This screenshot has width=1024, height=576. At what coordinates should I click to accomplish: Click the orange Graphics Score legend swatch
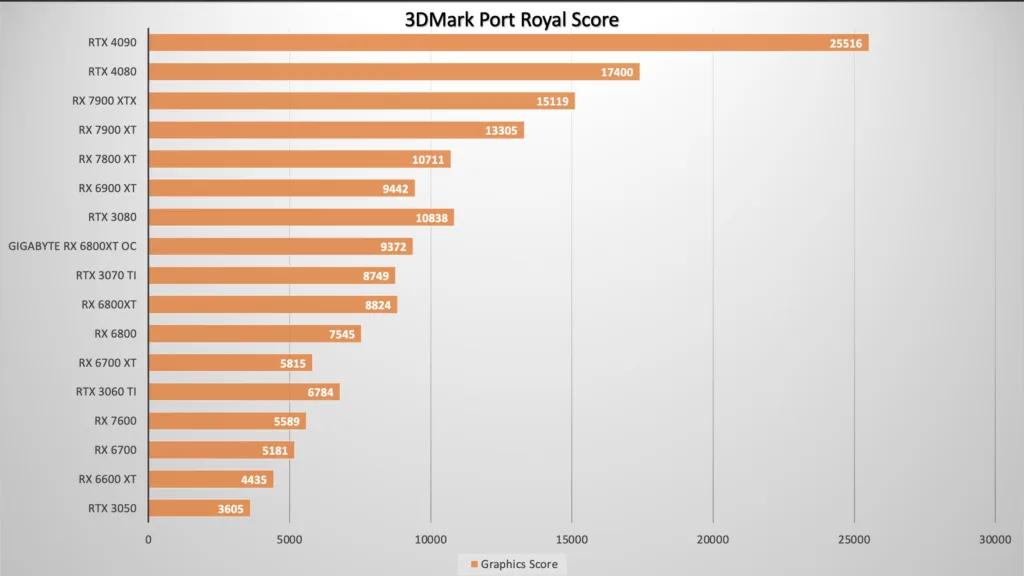473,564
